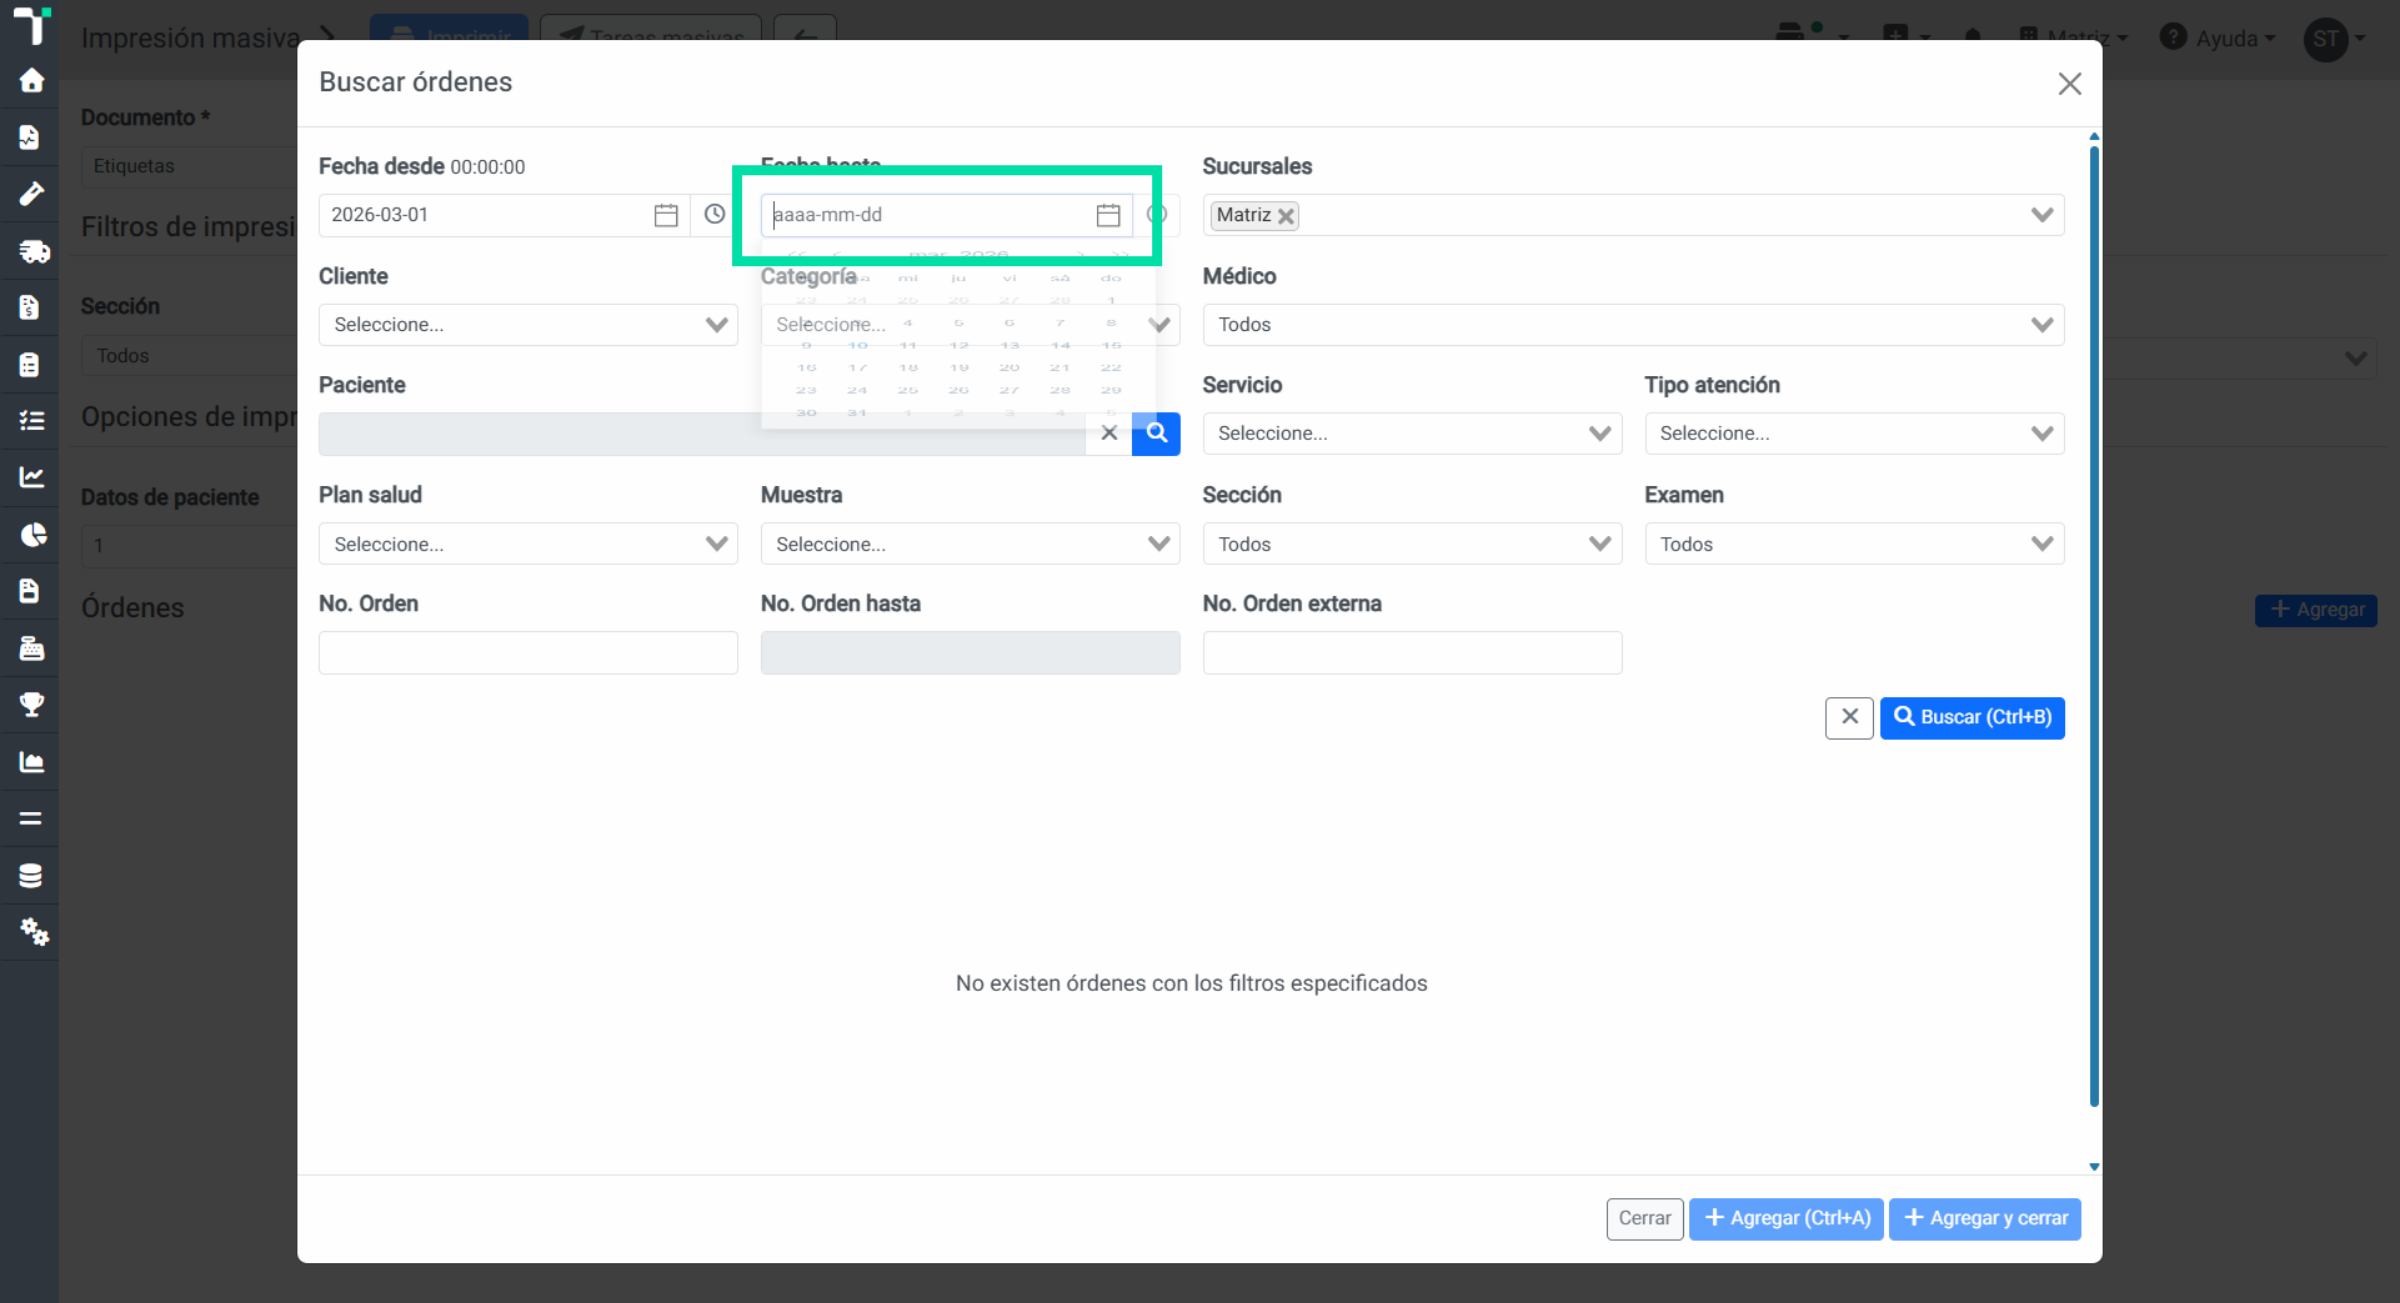Open the trophy icon in the sidebar

pos(31,705)
